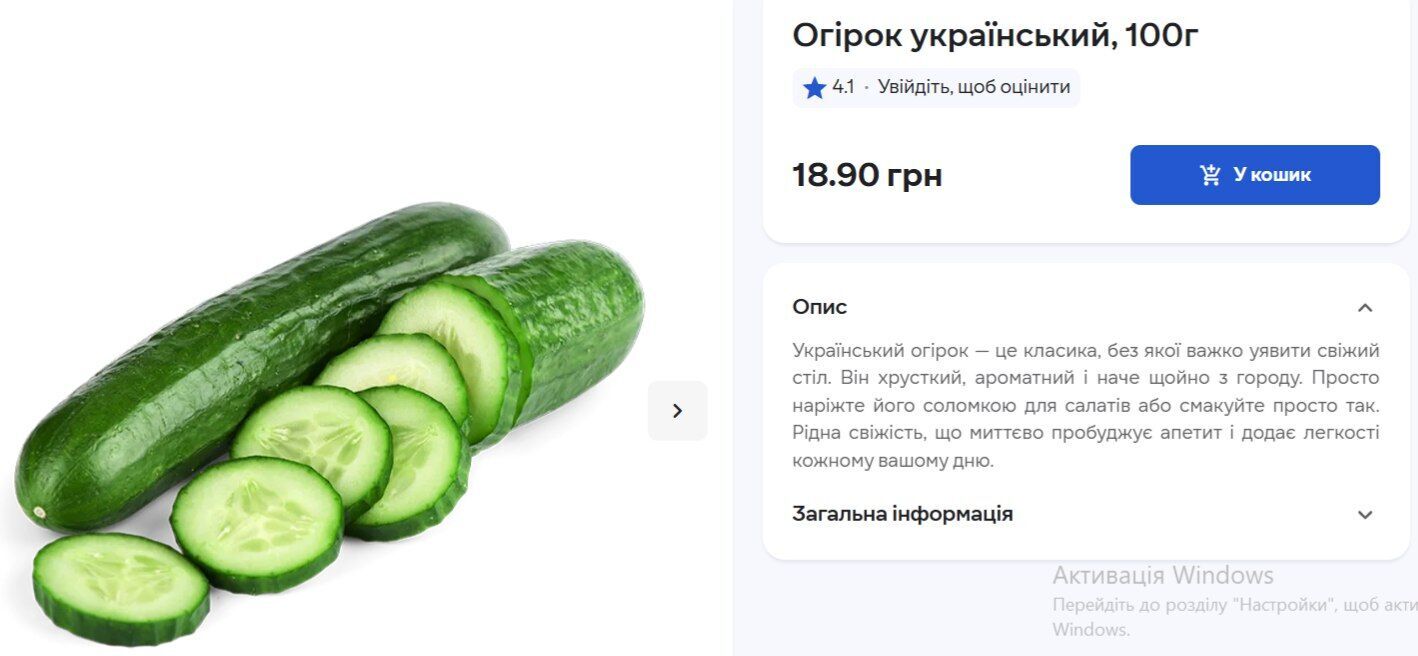The image size is (1418, 656).
Task: Click the chevron beside Загальна інформація
Action: pos(1366,514)
